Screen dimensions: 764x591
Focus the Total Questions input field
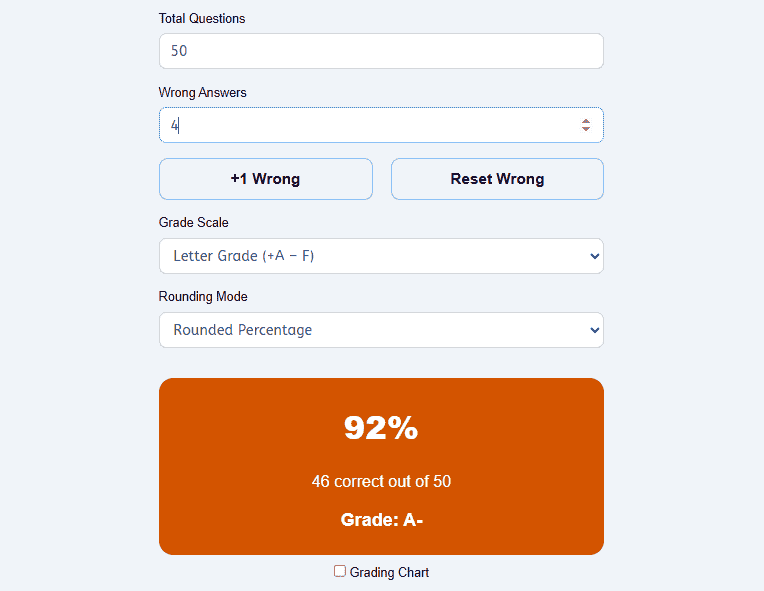click(380, 51)
